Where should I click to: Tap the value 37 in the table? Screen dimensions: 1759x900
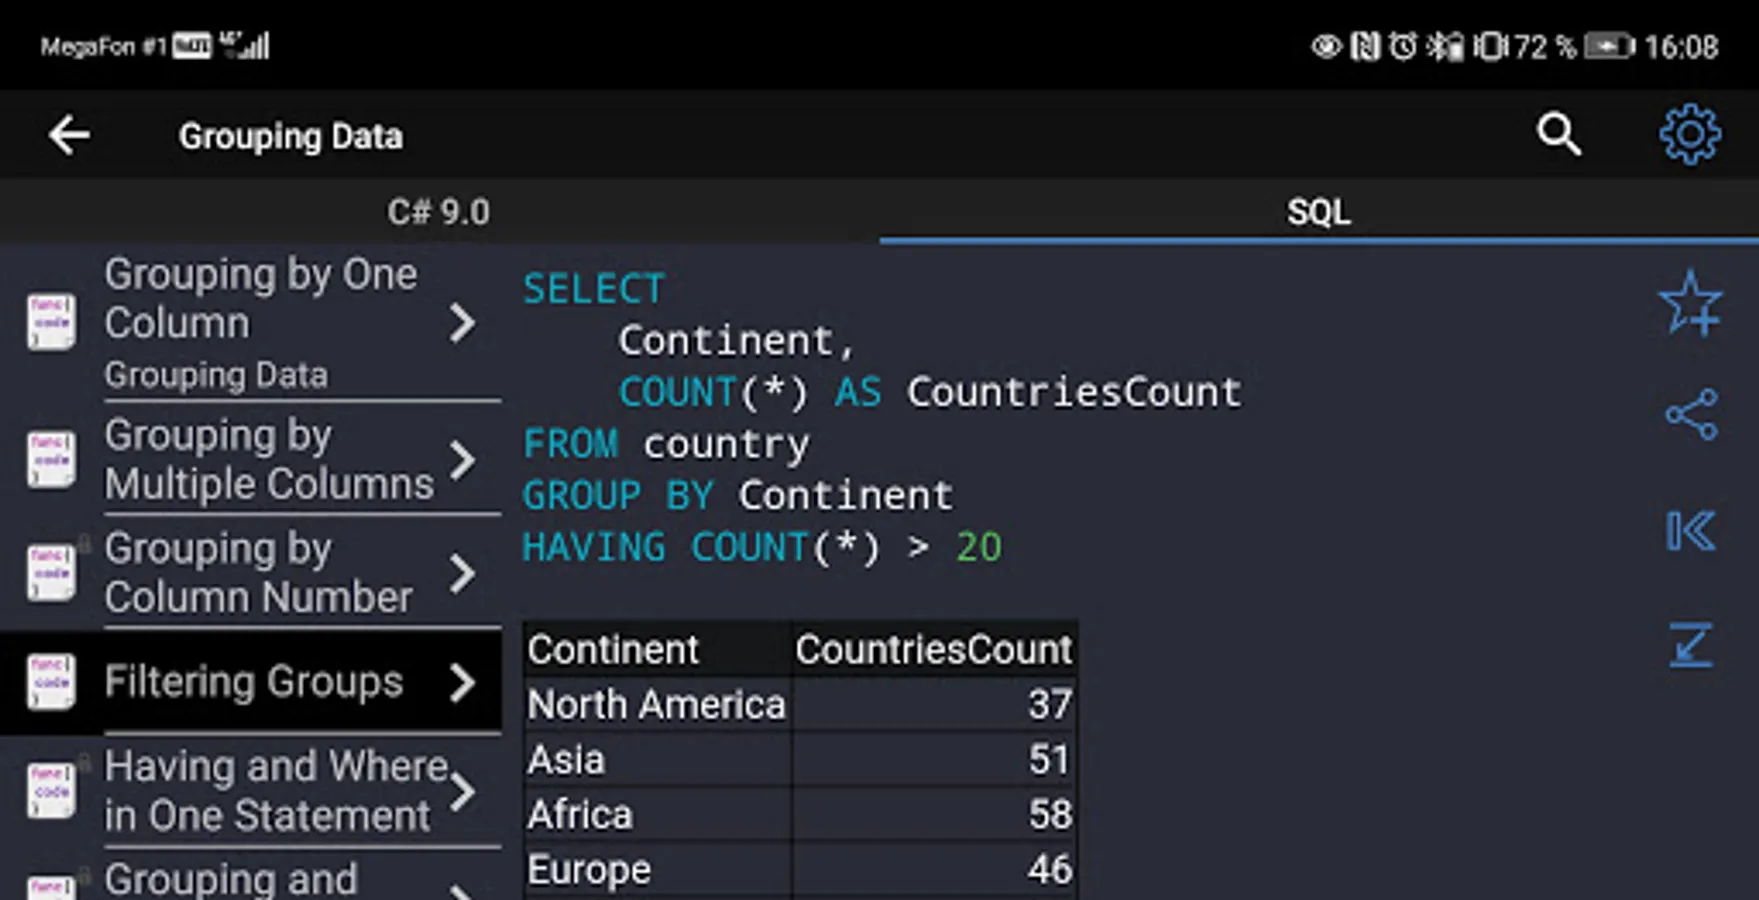pyautogui.click(x=1050, y=705)
